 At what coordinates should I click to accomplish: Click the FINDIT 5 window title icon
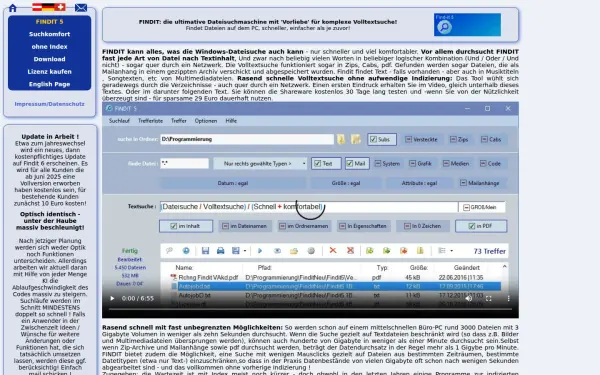109,108
